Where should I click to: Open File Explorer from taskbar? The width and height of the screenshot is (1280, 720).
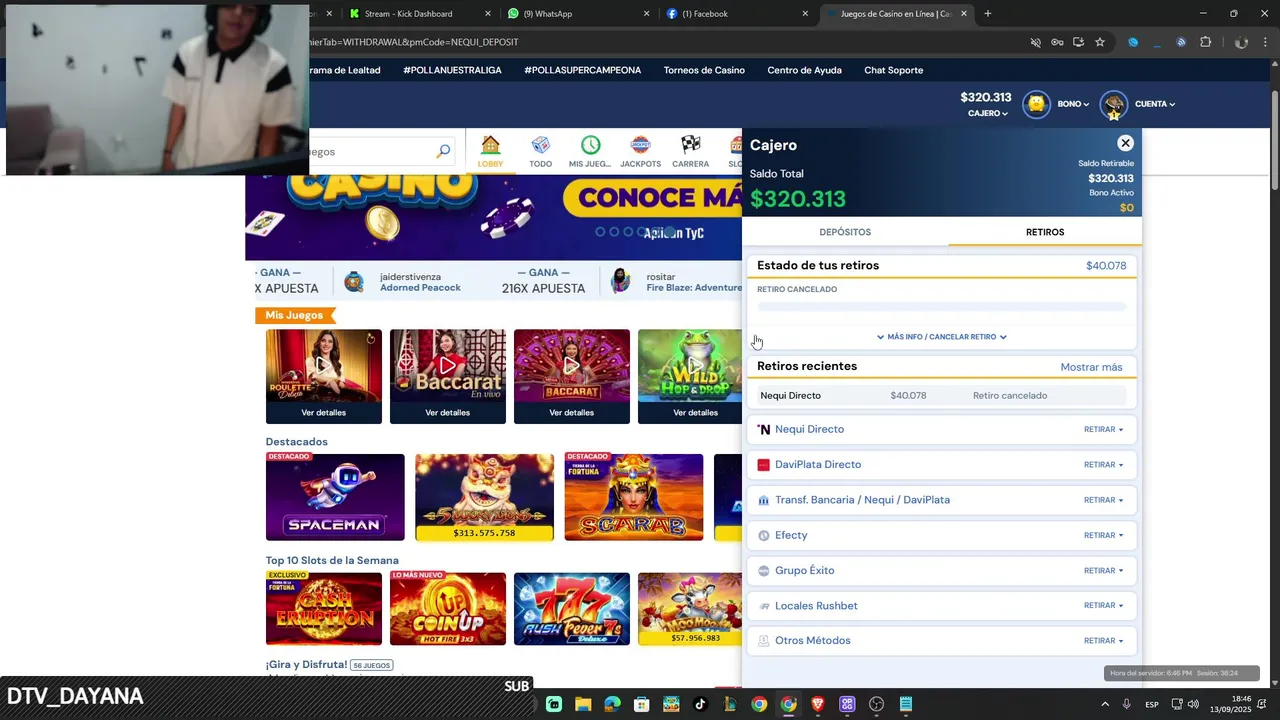[x=583, y=704]
